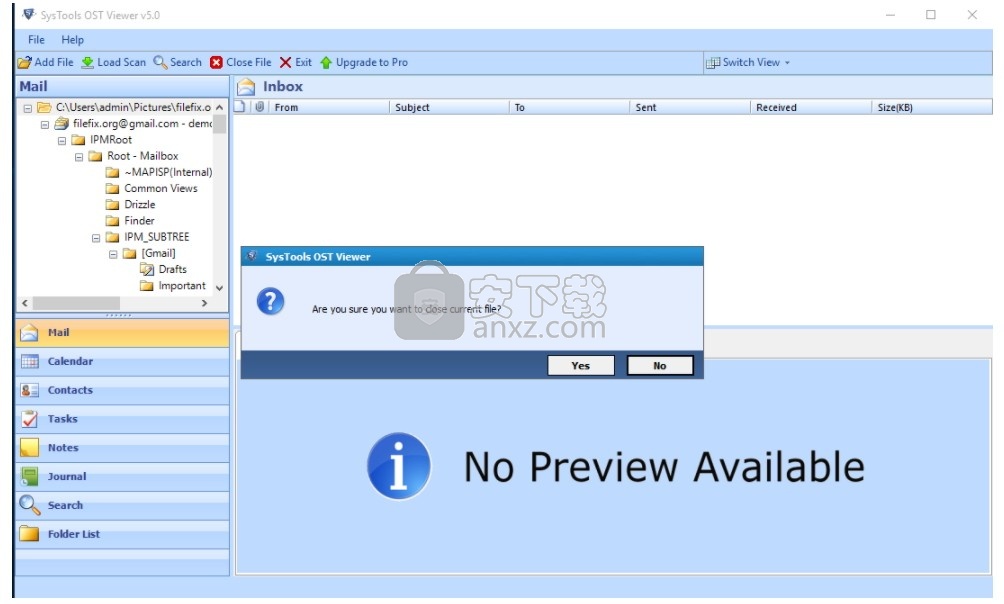Viewport: 1004px width, 604px height.
Task: Click the Exit X icon in toolbar
Action: [x=286, y=63]
